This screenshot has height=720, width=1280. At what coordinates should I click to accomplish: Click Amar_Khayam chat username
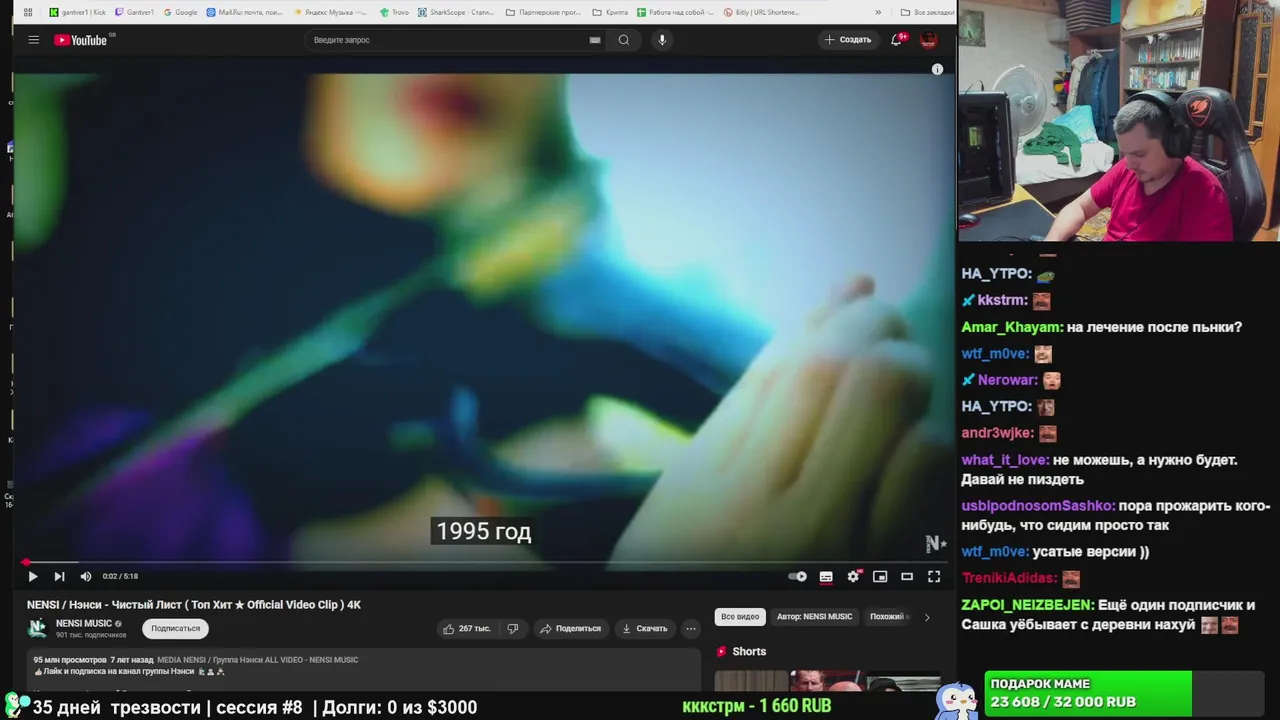1011,327
